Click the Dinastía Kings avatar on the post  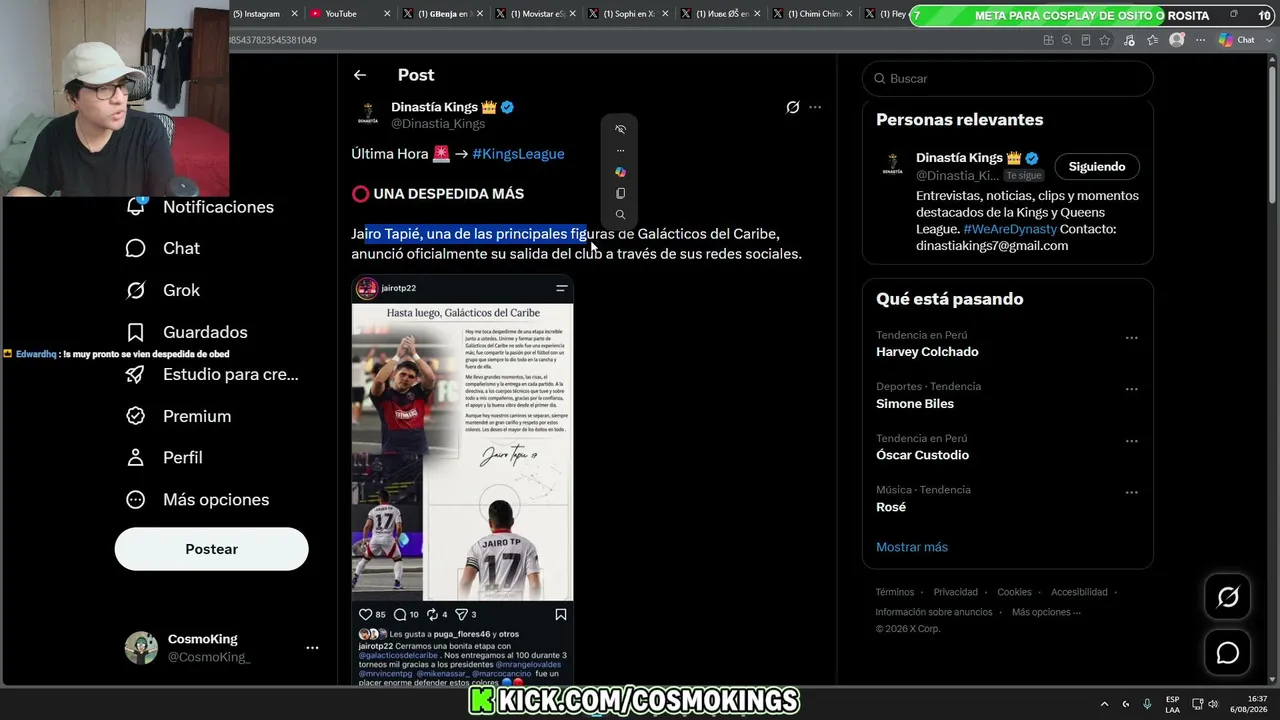pyautogui.click(x=368, y=115)
